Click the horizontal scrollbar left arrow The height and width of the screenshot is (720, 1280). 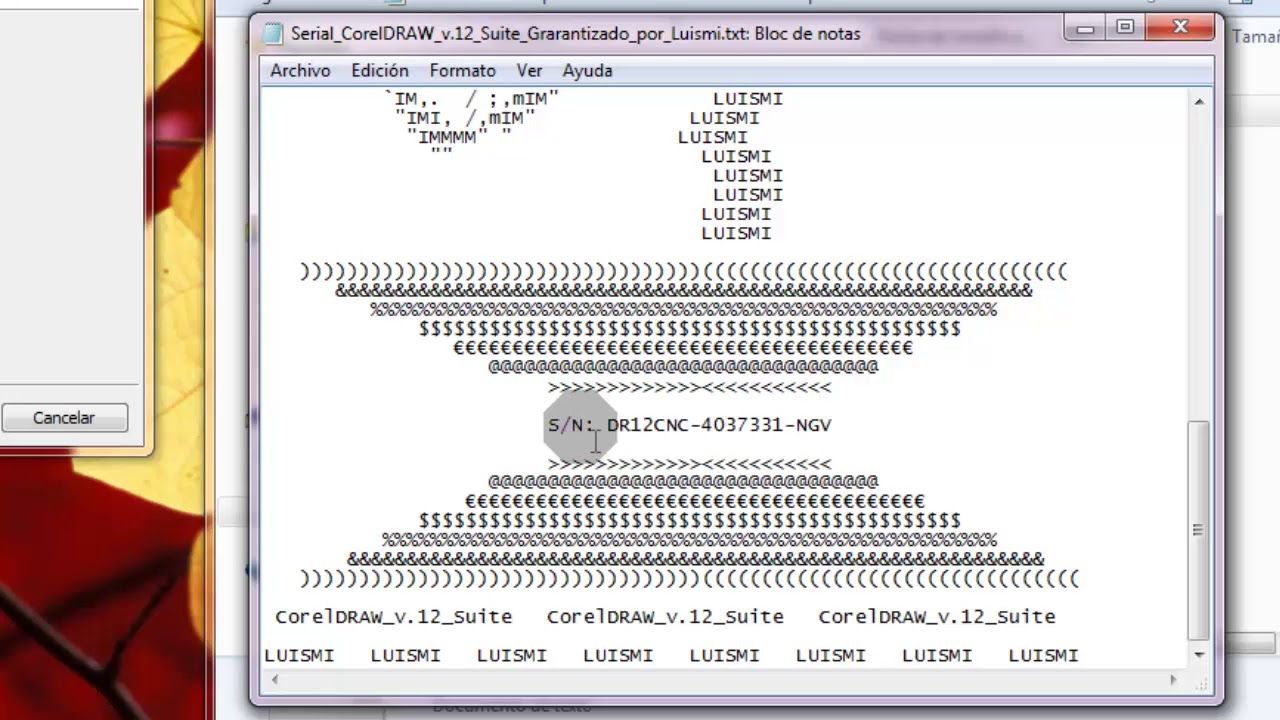click(x=274, y=680)
